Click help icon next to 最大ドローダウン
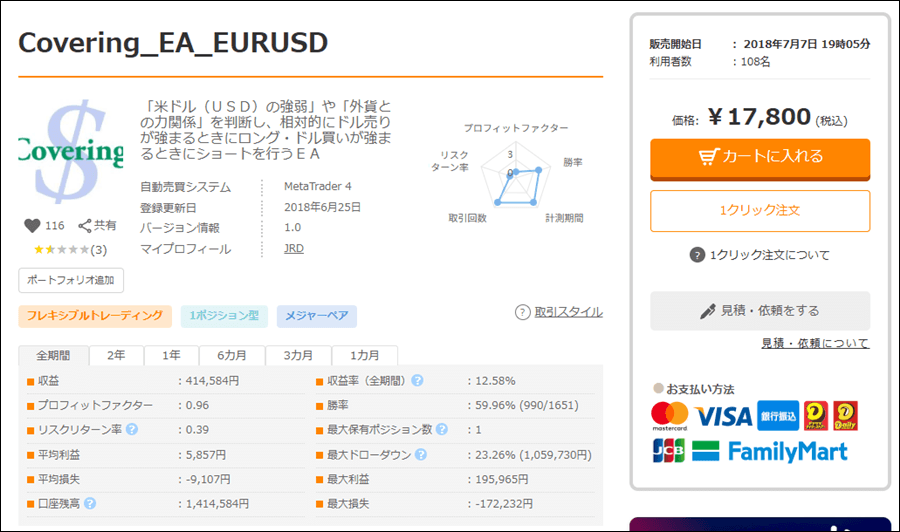 pyautogui.click(x=417, y=454)
